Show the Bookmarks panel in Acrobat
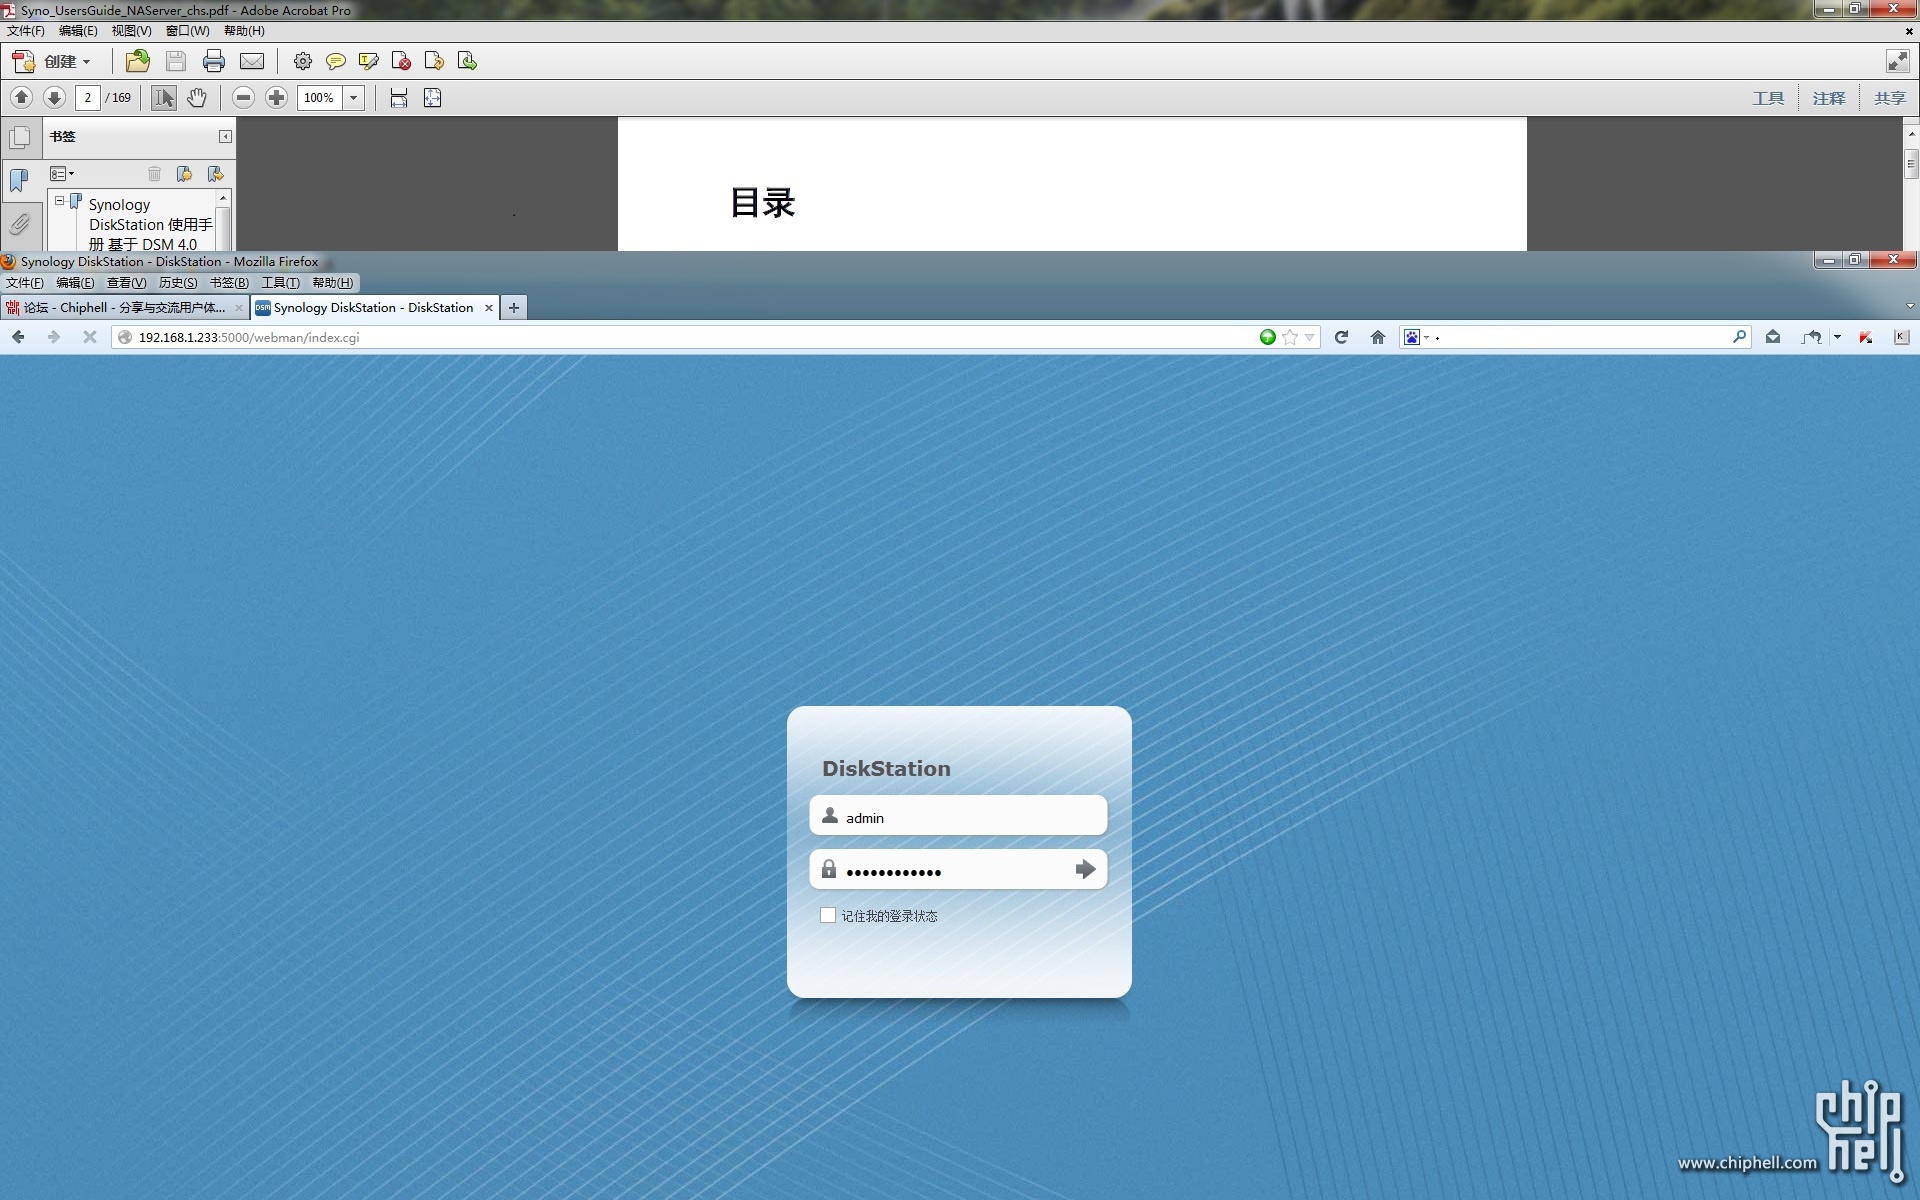 pos(20,180)
